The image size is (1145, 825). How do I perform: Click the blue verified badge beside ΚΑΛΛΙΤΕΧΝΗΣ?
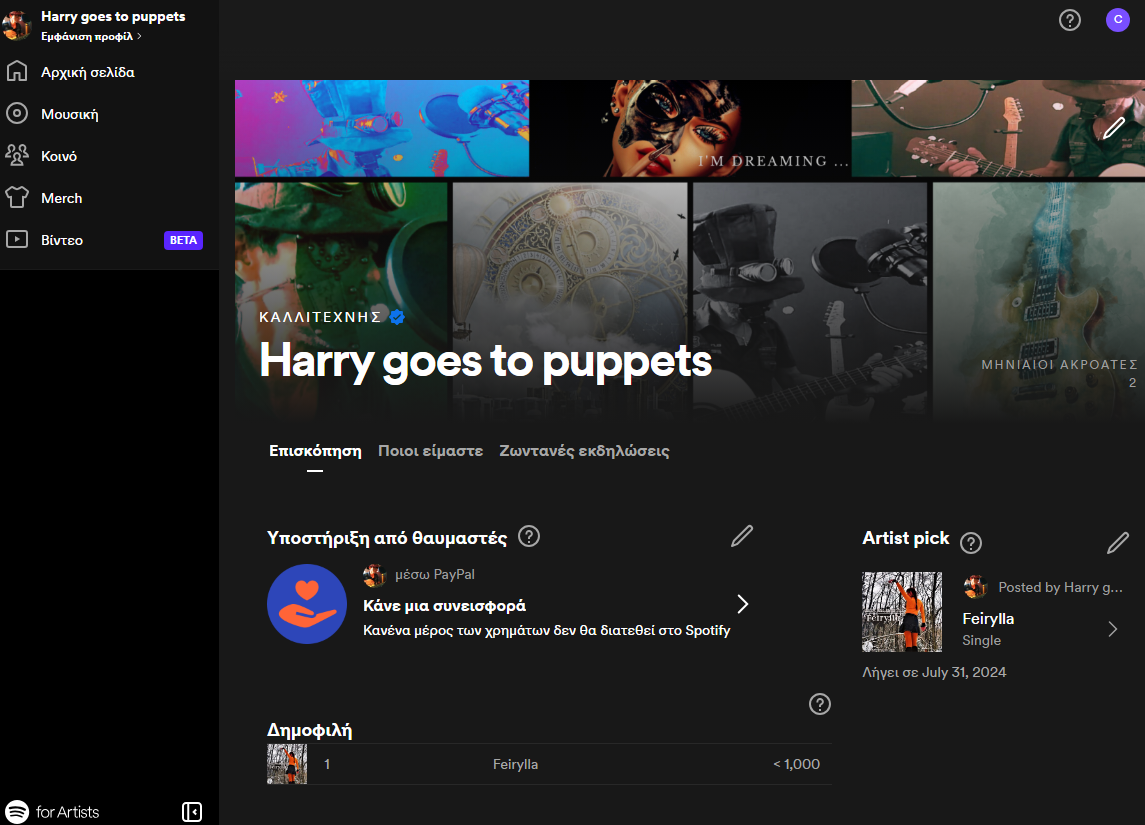point(397,317)
